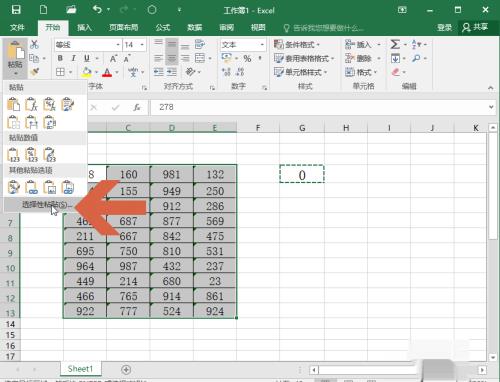Open the font size dropdown
500x382 pixels.
[142, 45]
